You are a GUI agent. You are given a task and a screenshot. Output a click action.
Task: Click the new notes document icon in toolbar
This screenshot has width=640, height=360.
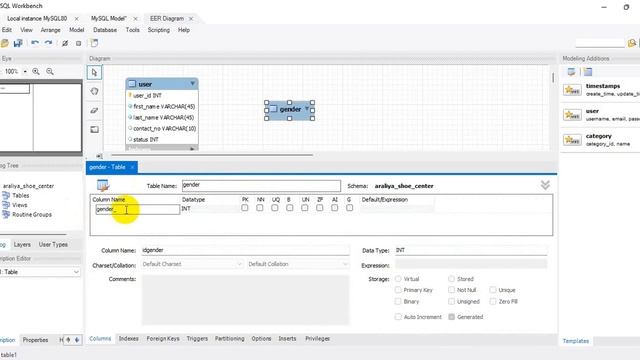94,43
